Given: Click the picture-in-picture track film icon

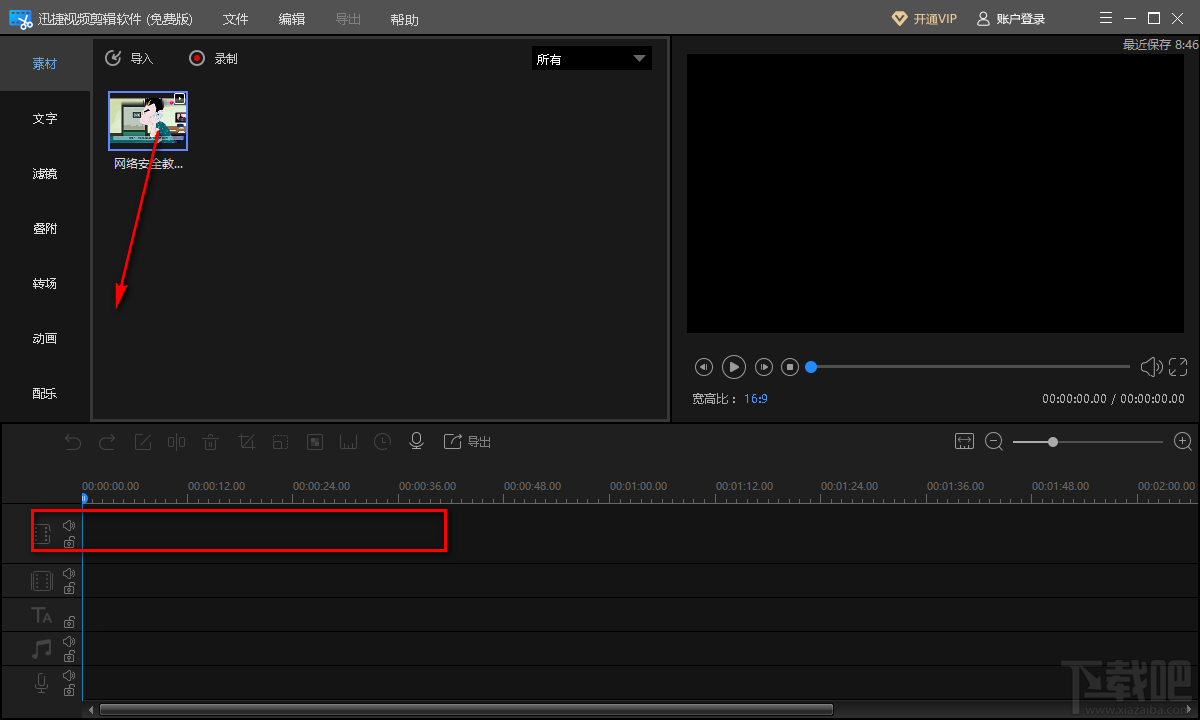Looking at the screenshot, I should tap(42, 581).
